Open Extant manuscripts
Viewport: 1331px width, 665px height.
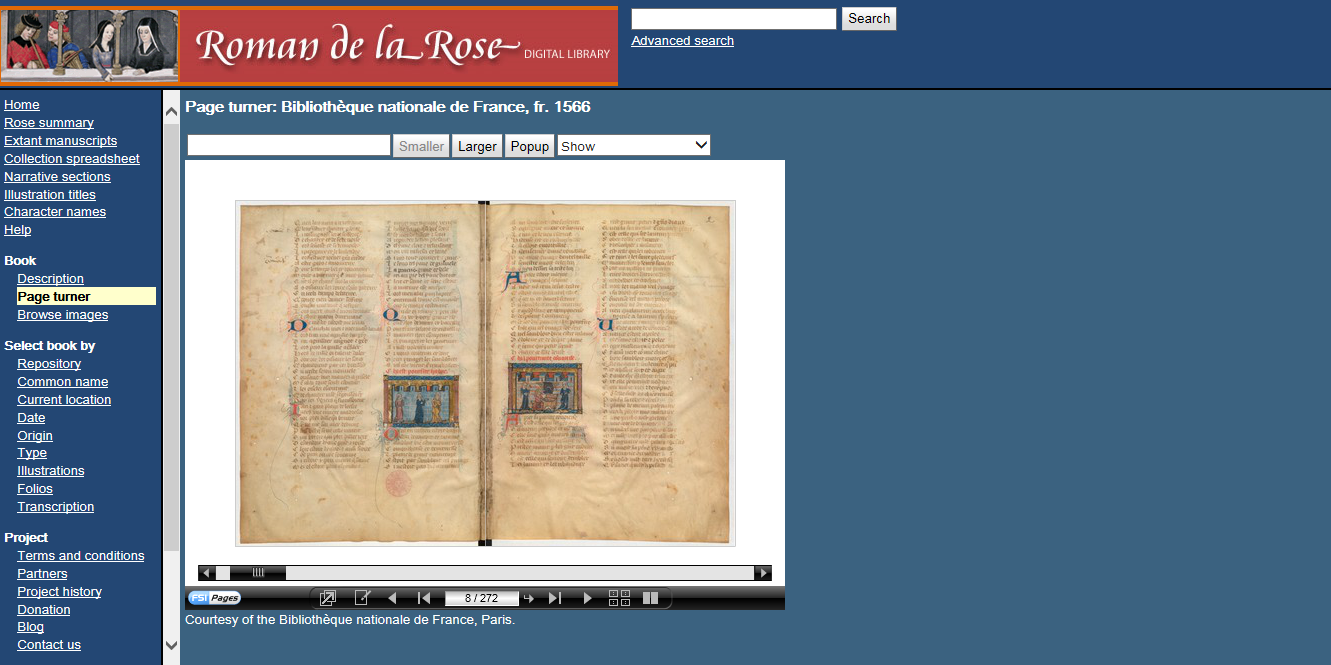point(60,141)
